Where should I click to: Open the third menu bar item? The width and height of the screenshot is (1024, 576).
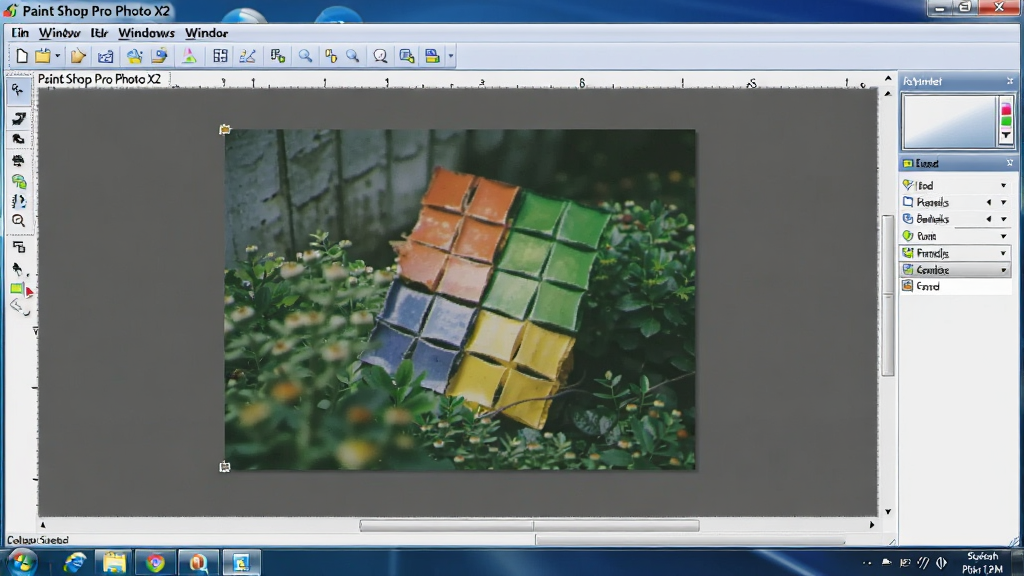[x=99, y=33]
